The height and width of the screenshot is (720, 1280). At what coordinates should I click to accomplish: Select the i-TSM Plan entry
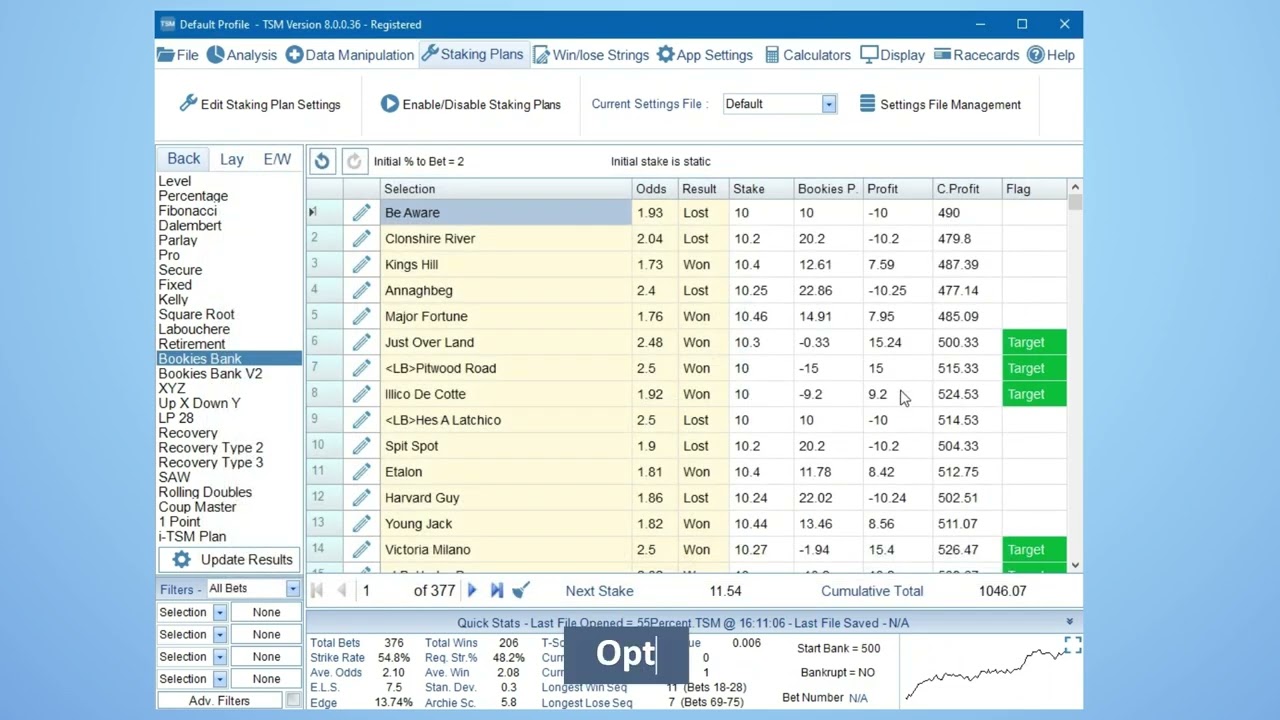[x=192, y=537]
